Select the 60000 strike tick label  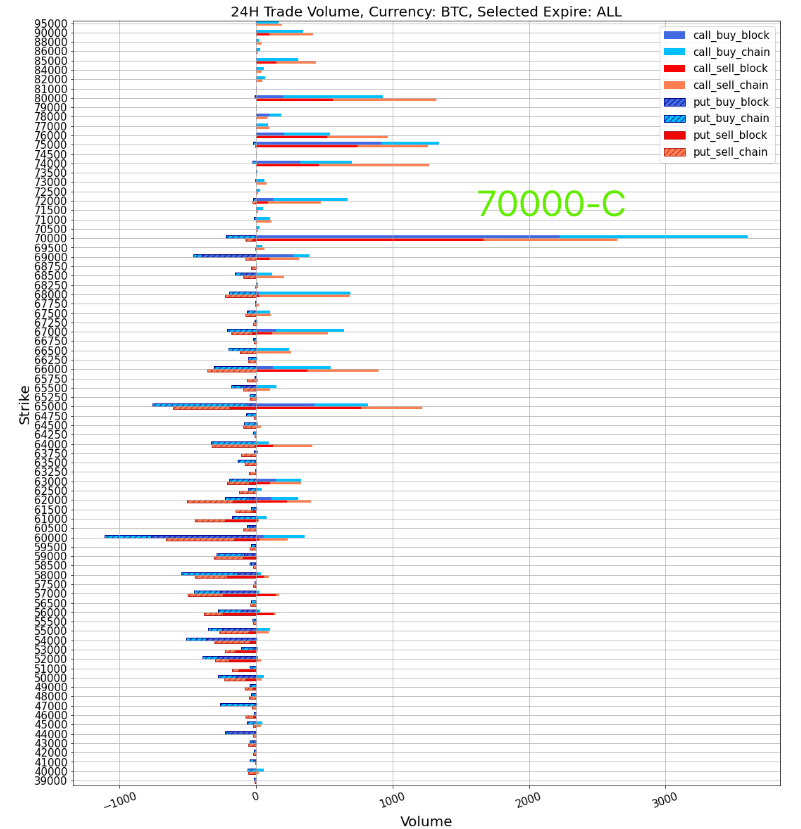click(x=50, y=537)
